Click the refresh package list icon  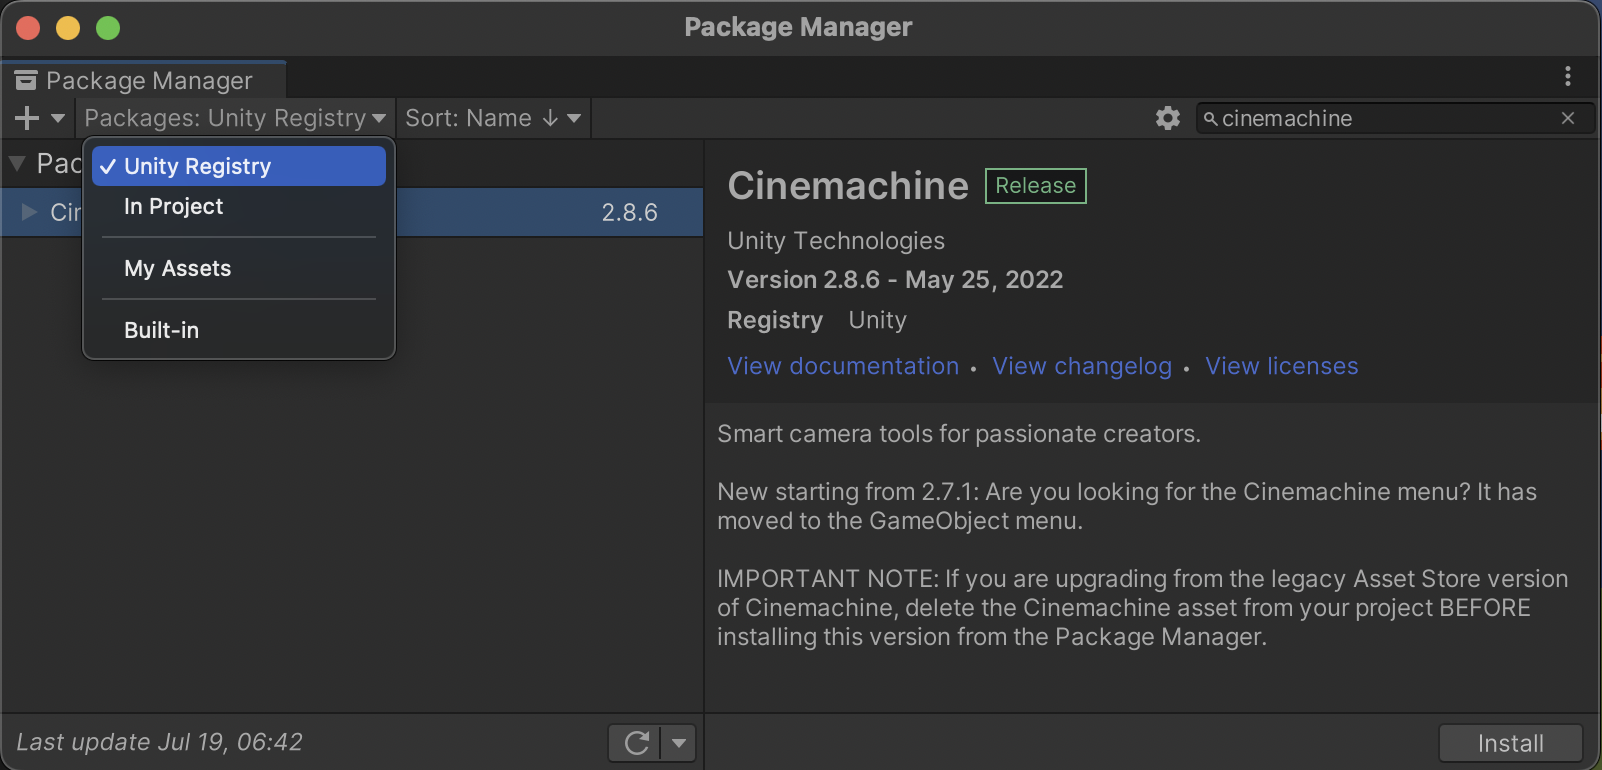pos(636,743)
